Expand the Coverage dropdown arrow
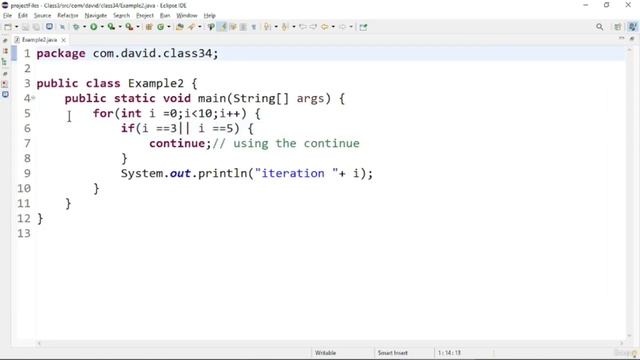640x360 pixels. tap(120, 27)
